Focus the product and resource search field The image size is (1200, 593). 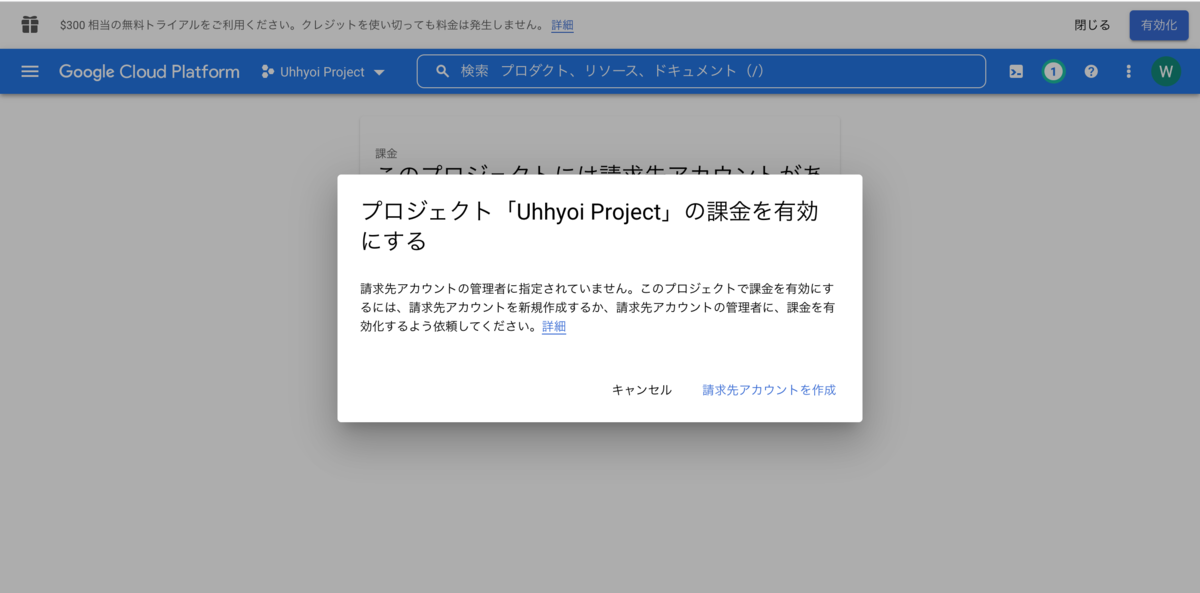click(701, 72)
